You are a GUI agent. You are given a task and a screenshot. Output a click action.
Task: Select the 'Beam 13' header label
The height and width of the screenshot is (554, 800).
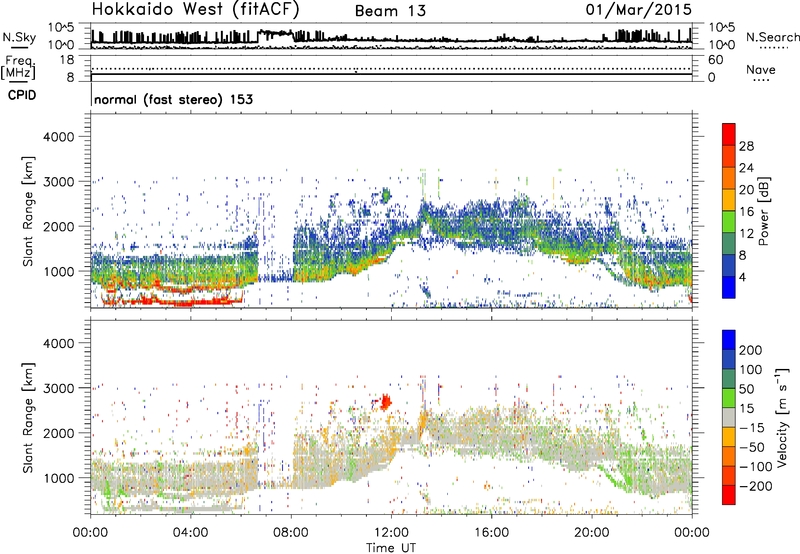pyautogui.click(x=390, y=11)
